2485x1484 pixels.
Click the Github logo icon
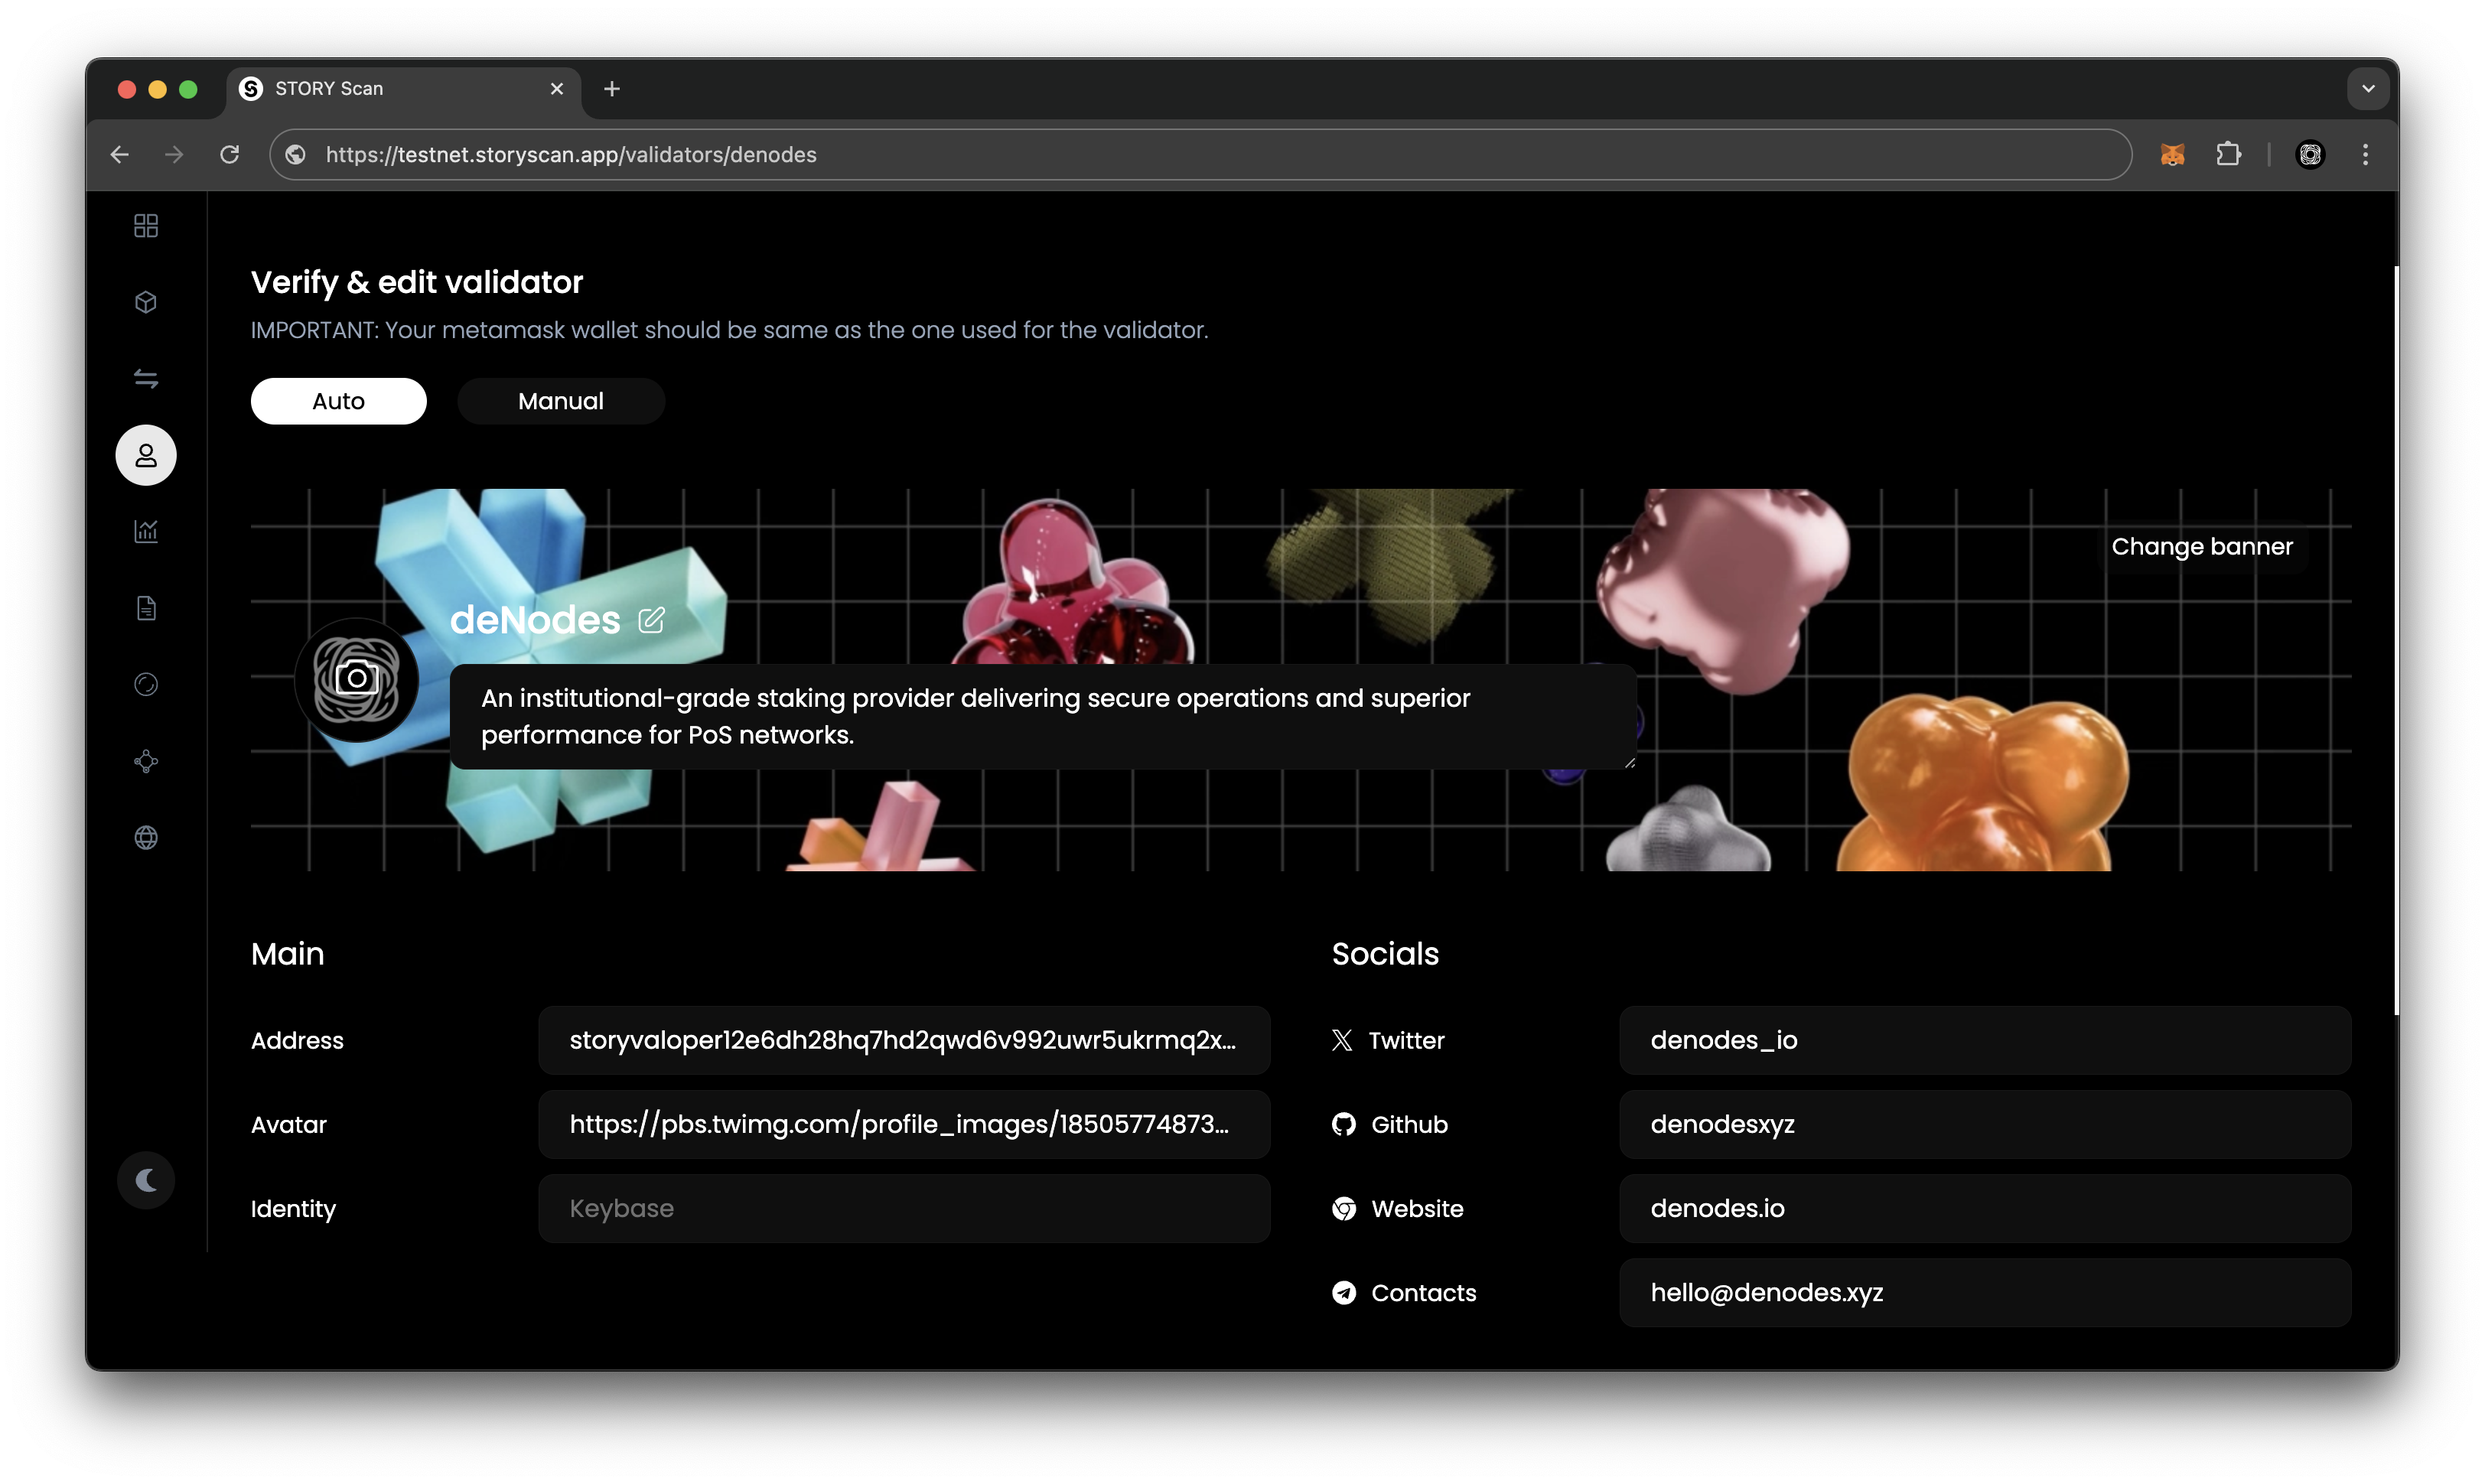[1344, 1124]
